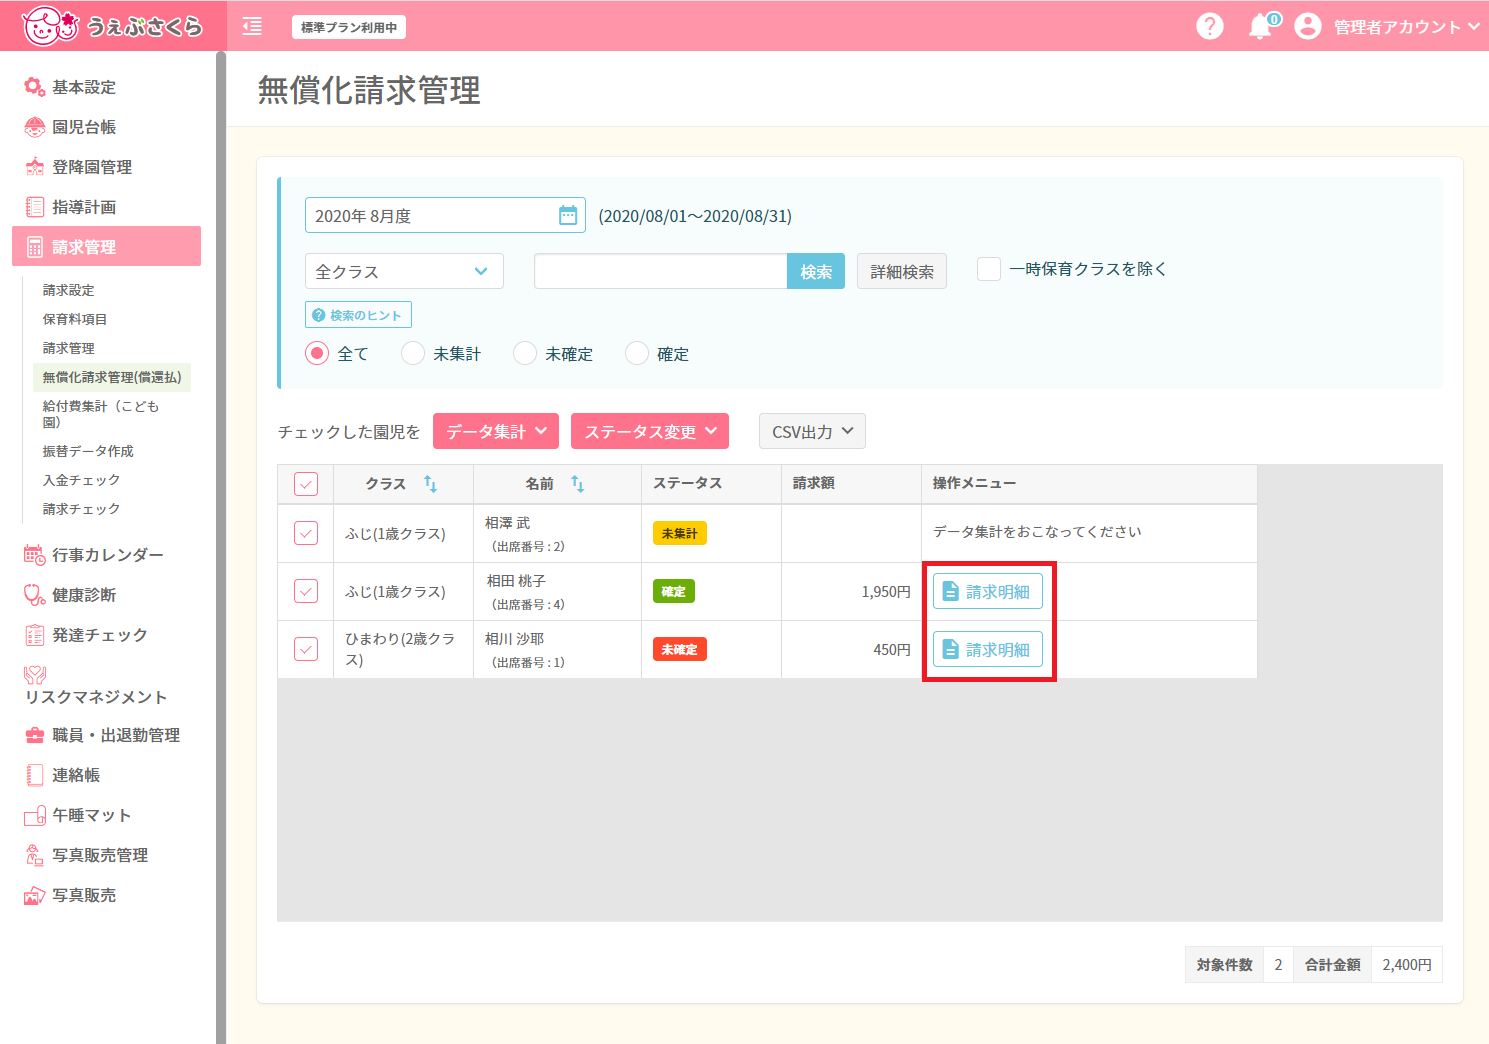The height and width of the screenshot is (1044, 1489).
Task: Open the help question mark icon
Action: tap(1210, 26)
